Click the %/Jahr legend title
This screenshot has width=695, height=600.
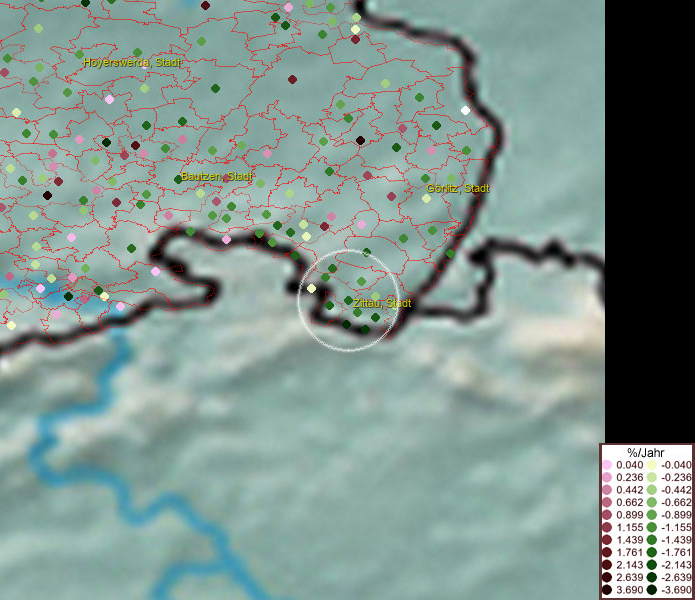646,452
